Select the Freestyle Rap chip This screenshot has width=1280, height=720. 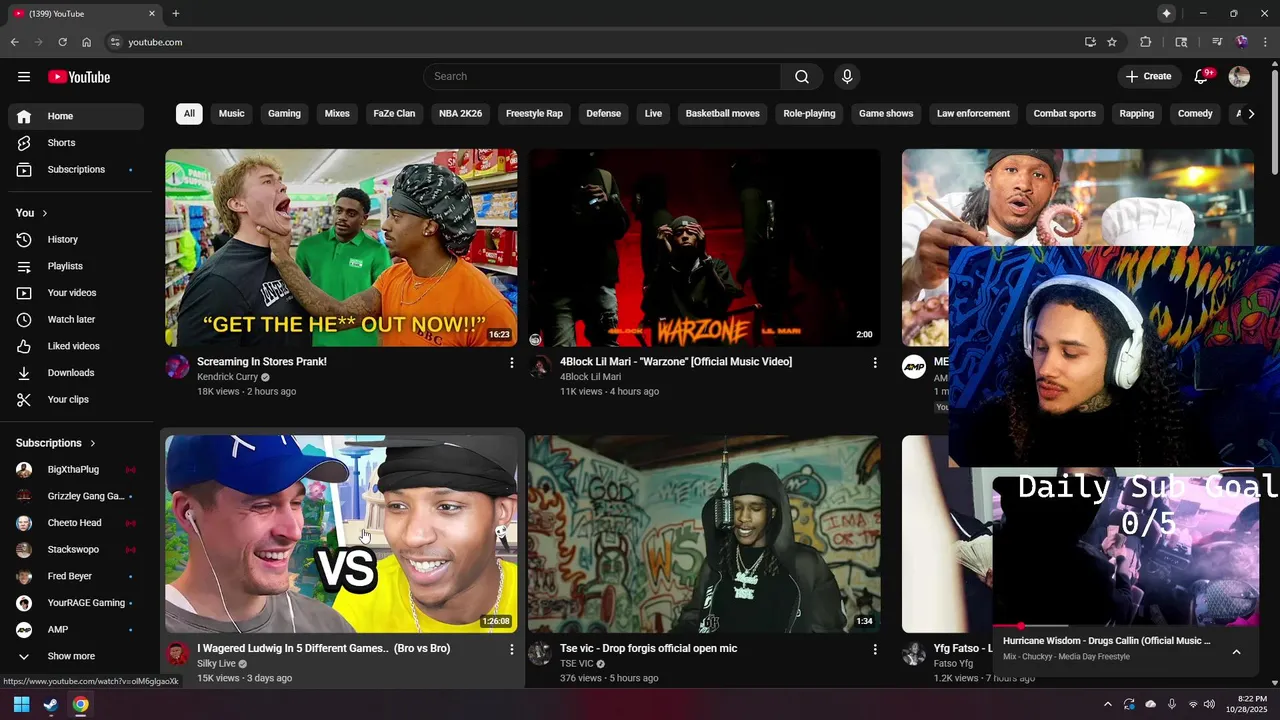[534, 114]
